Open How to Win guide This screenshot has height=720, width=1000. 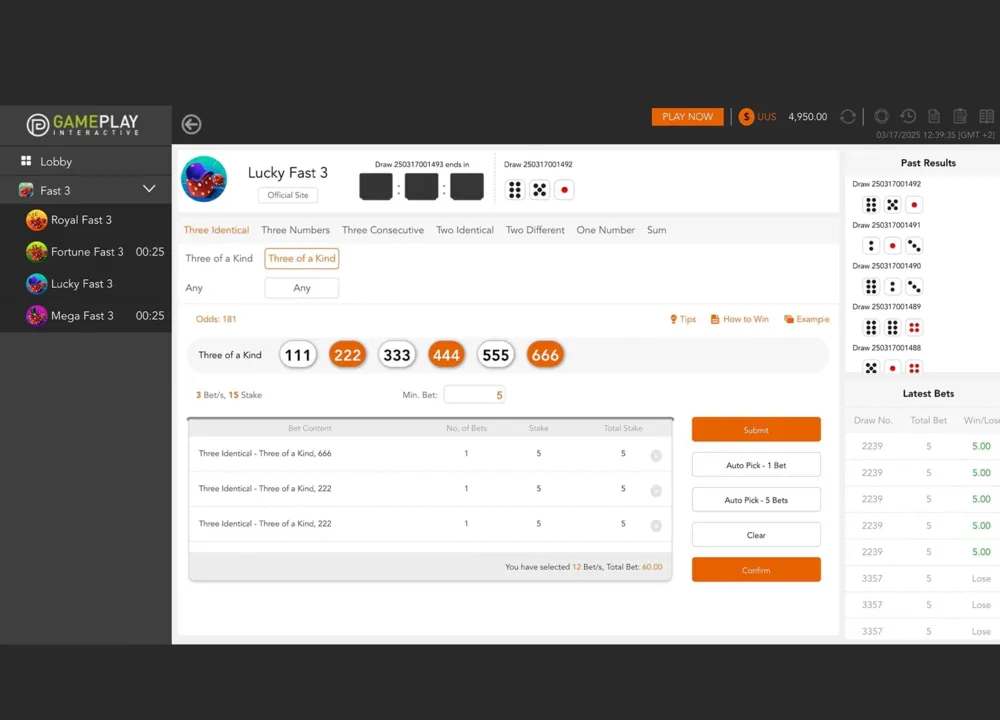[x=740, y=319]
